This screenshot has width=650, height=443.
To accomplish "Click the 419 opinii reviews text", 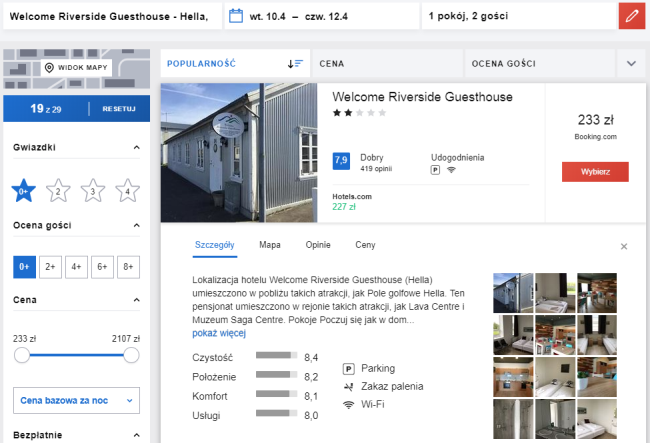I will tap(376, 169).
